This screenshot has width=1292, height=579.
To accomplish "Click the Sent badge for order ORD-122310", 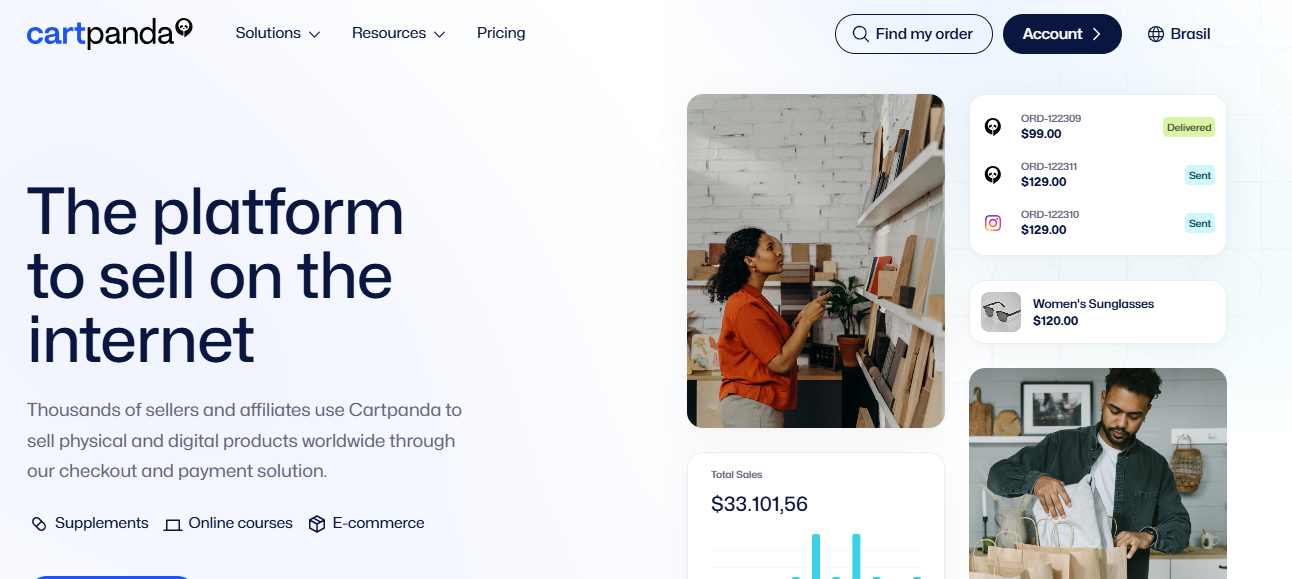I will (x=1200, y=223).
